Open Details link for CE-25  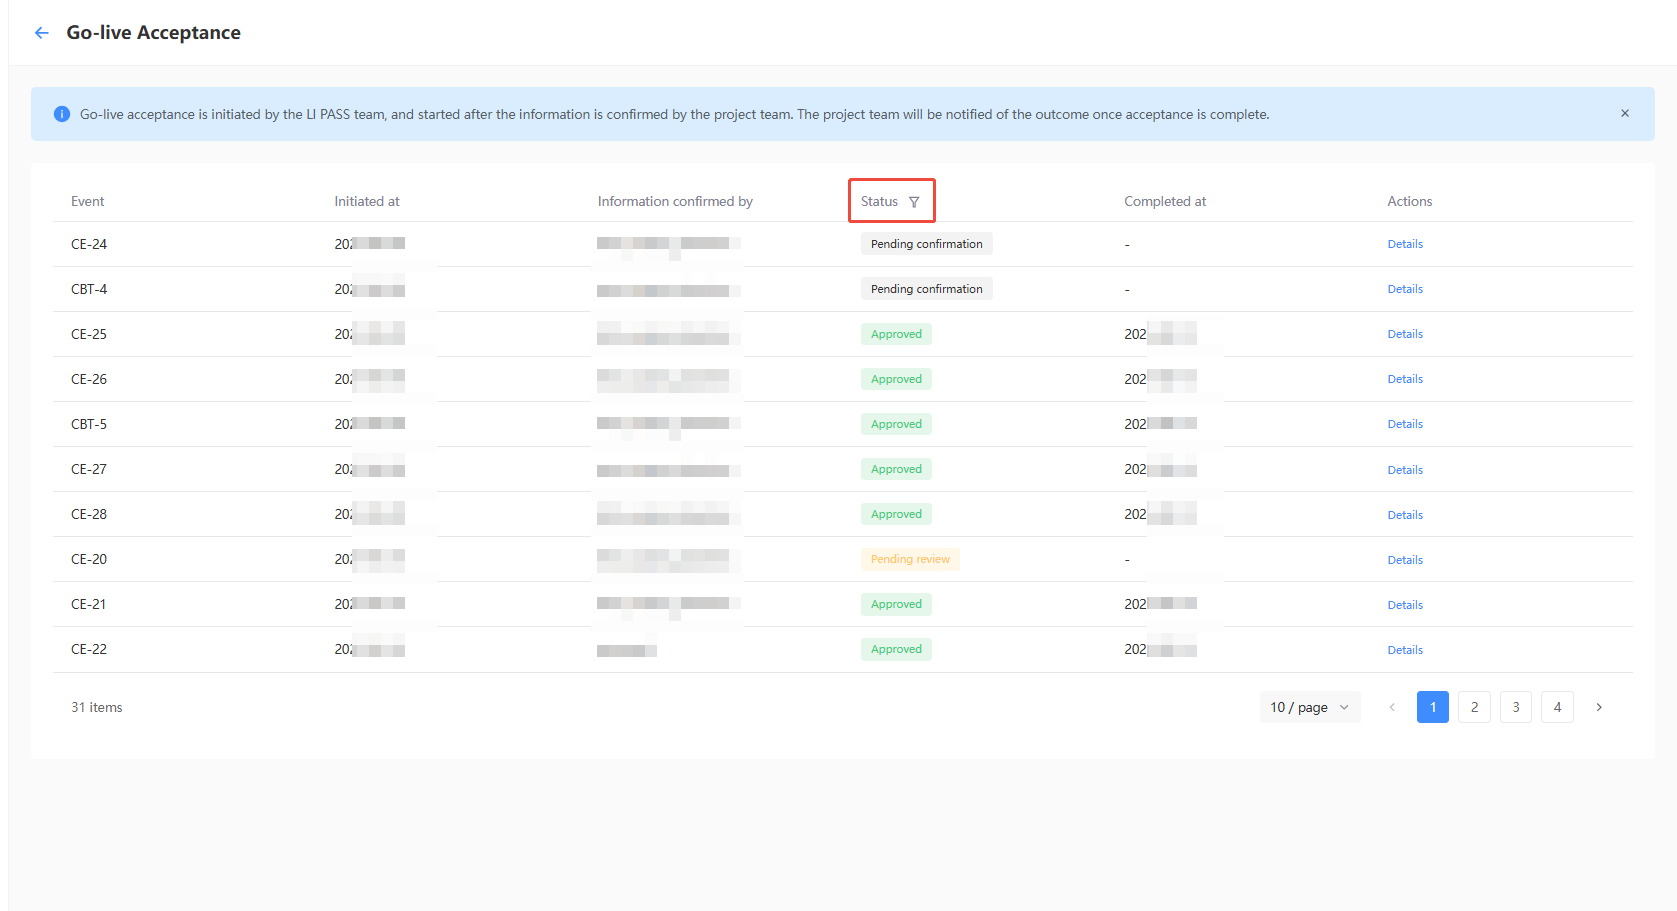[1404, 334]
